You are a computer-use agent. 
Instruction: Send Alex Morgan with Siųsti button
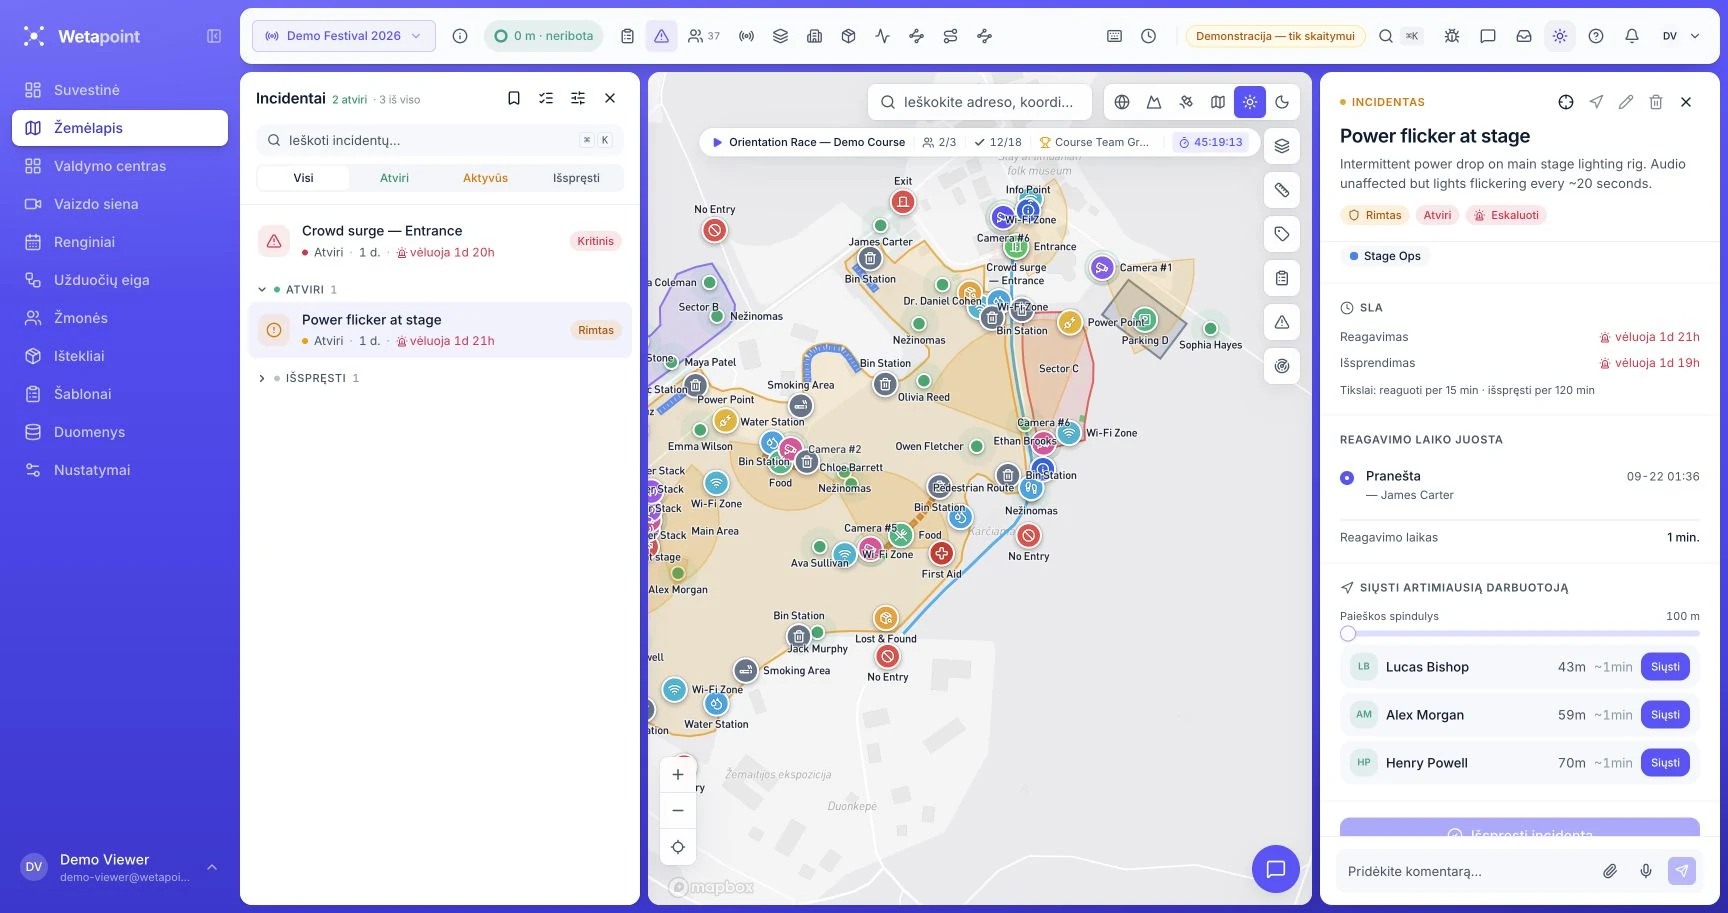click(1665, 715)
